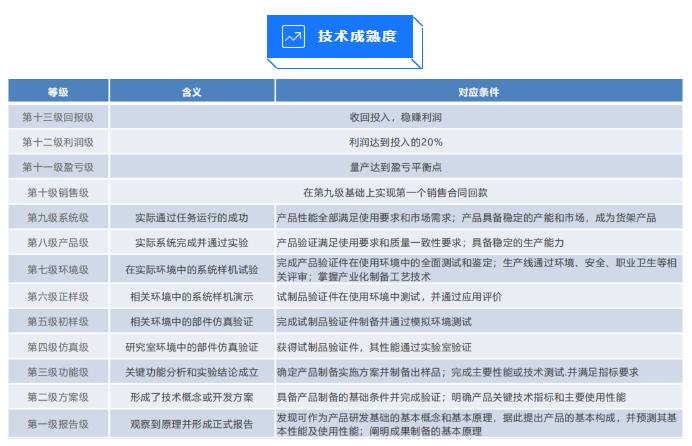Viewport: 692px width, 446px height.
Task: Click the 第十一级盈亏级 row label
Action: pos(58,166)
